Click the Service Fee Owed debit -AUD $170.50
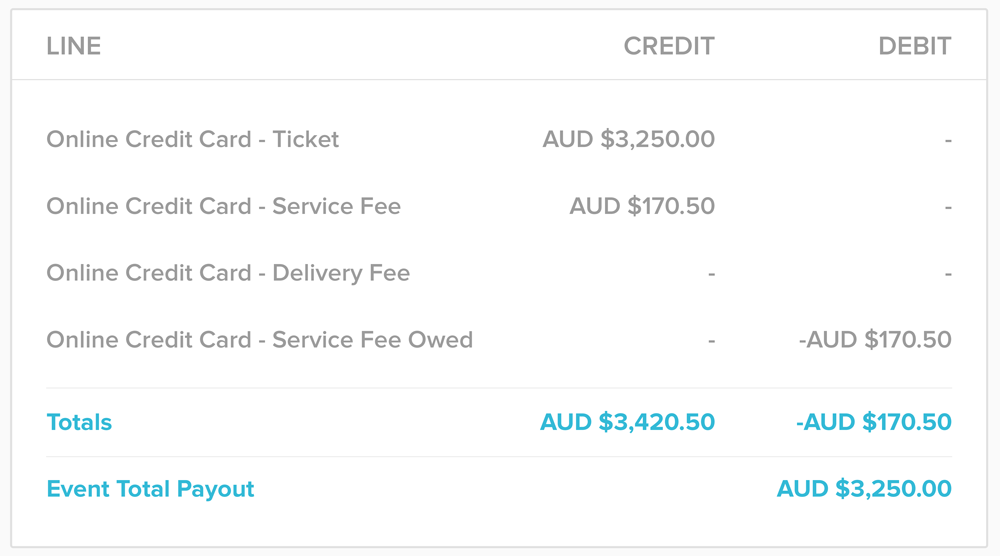The height and width of the screenshot is (556, 1000). pyautogui.click(x=874, y=340)
